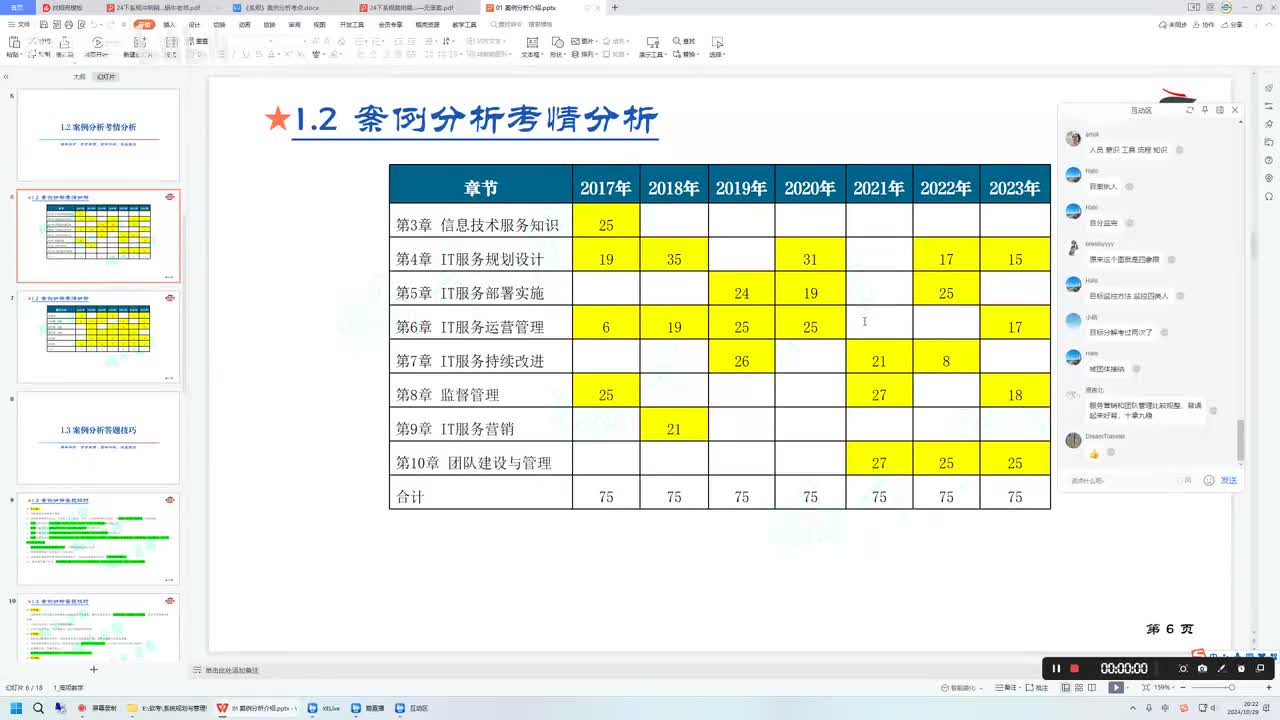Start slideshow from status bar play button

coord(1116,688)
